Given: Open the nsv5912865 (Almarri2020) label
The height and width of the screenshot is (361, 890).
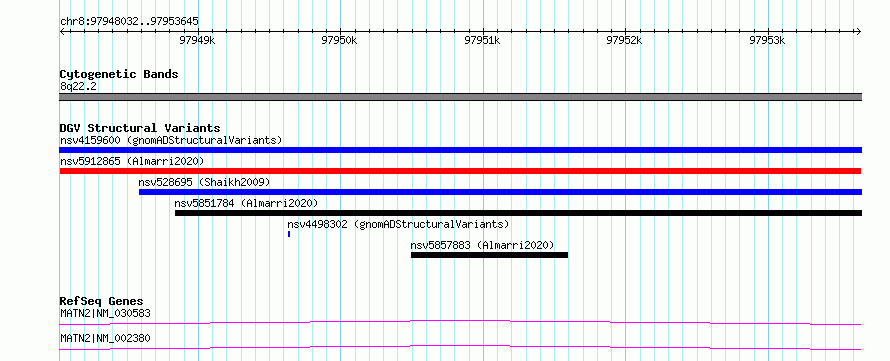Looking at the screenshot, I should [x=132, y=161].
